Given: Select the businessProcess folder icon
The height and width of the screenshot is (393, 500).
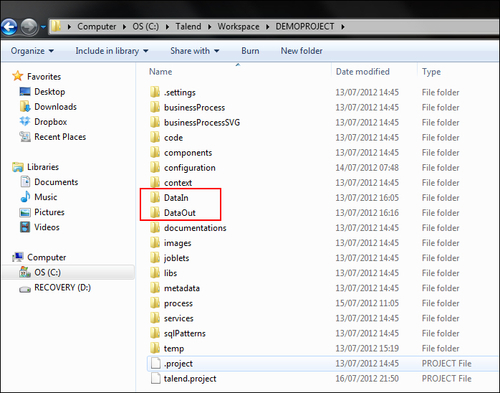Looking at the screenshot, I should click(155, 107).
